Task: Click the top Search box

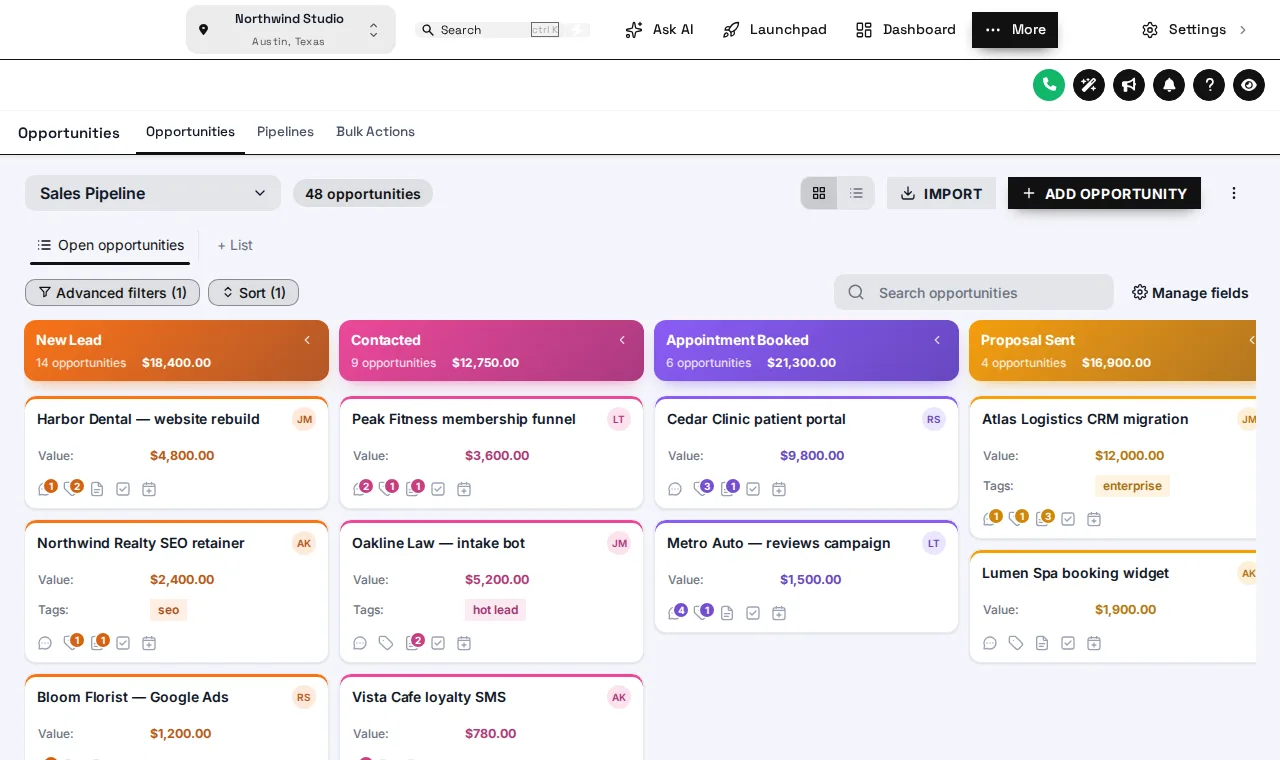Action: pyautogui.click(x=503, y=30)
